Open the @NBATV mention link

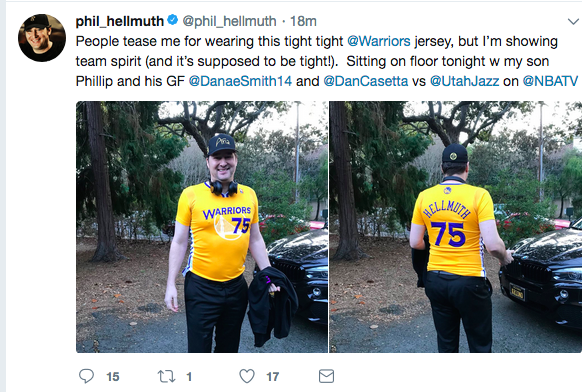point(550,81)
